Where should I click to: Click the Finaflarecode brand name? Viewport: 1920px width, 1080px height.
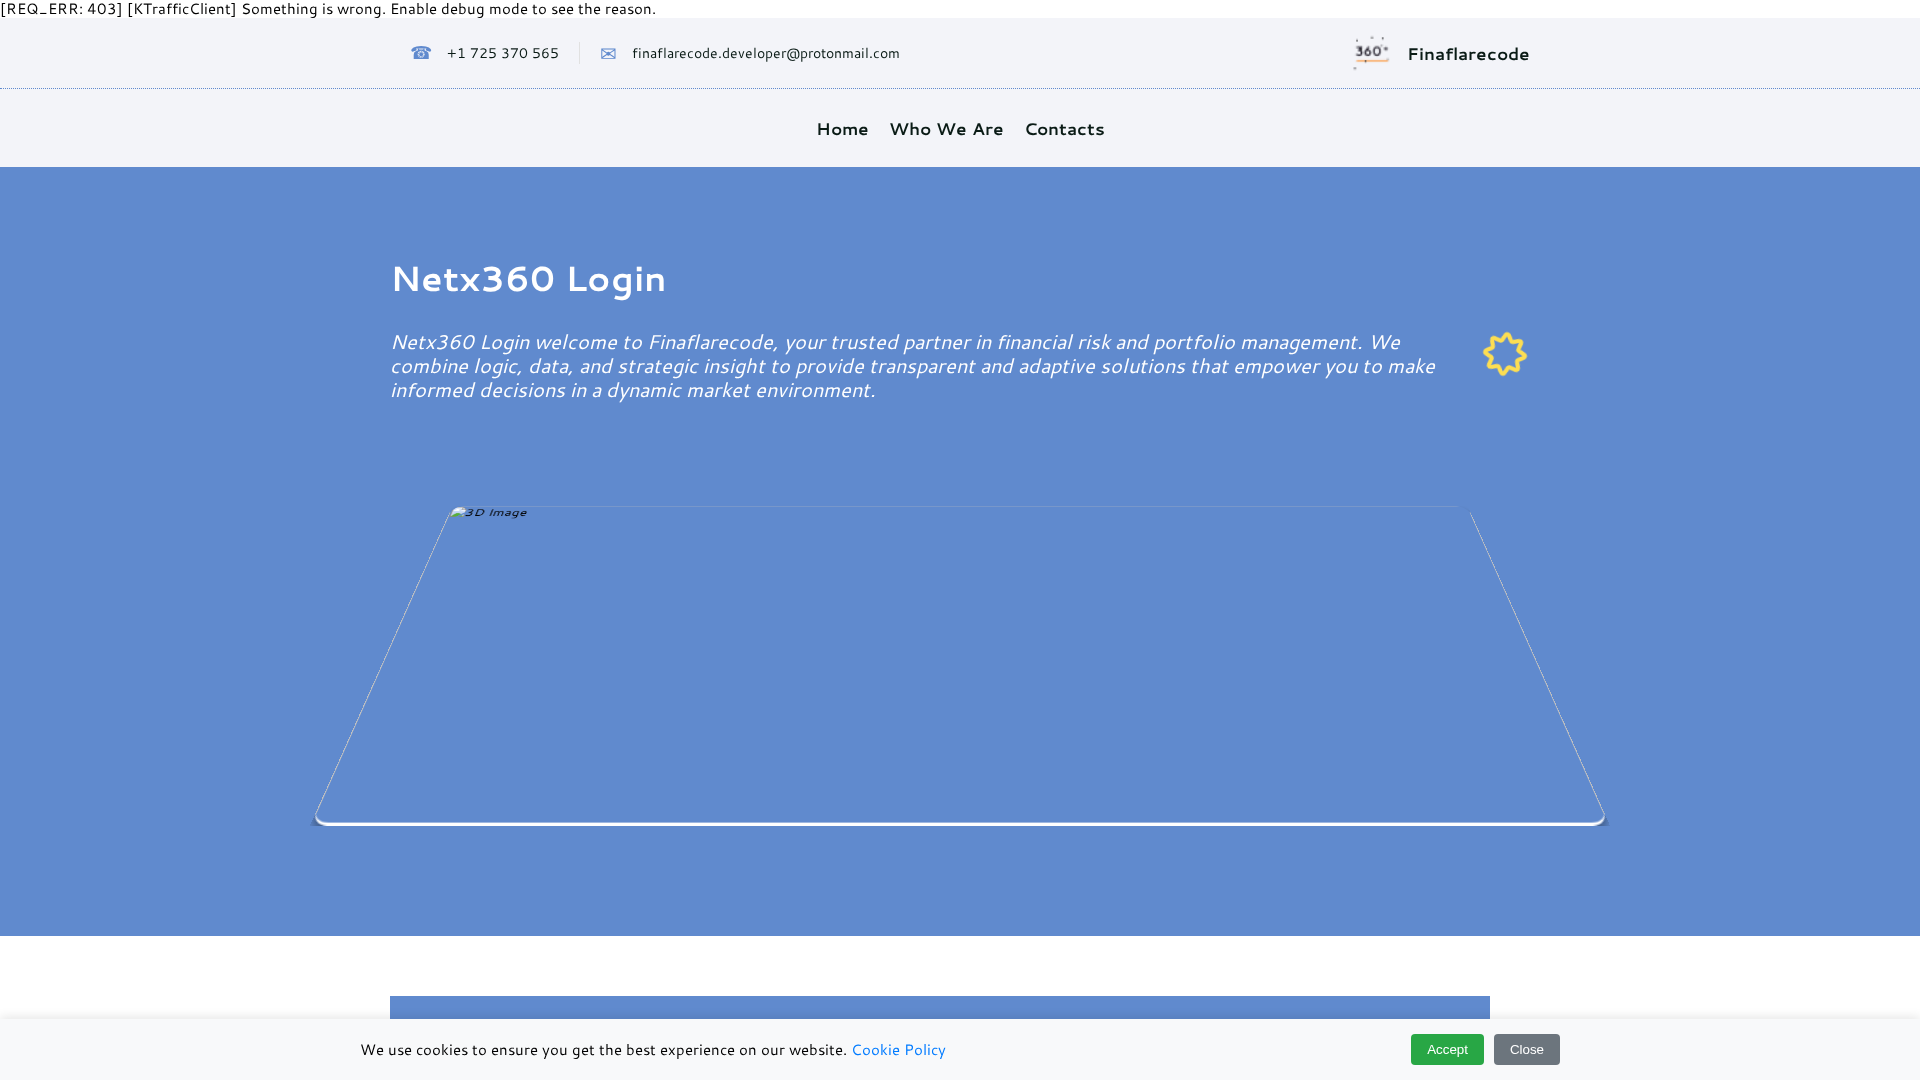coord(1468,54)
